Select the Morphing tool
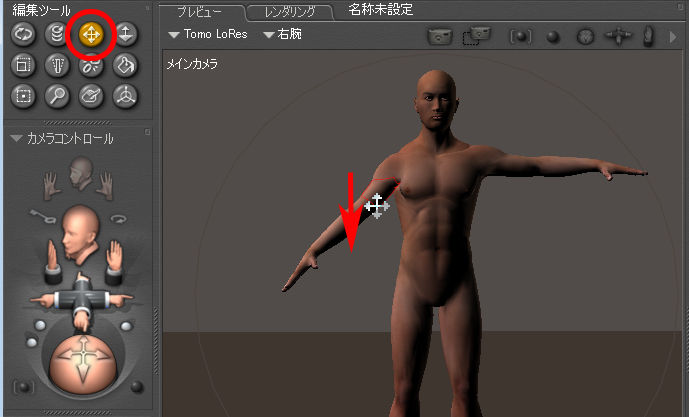 pyautogui.click(x=91, y=96)
